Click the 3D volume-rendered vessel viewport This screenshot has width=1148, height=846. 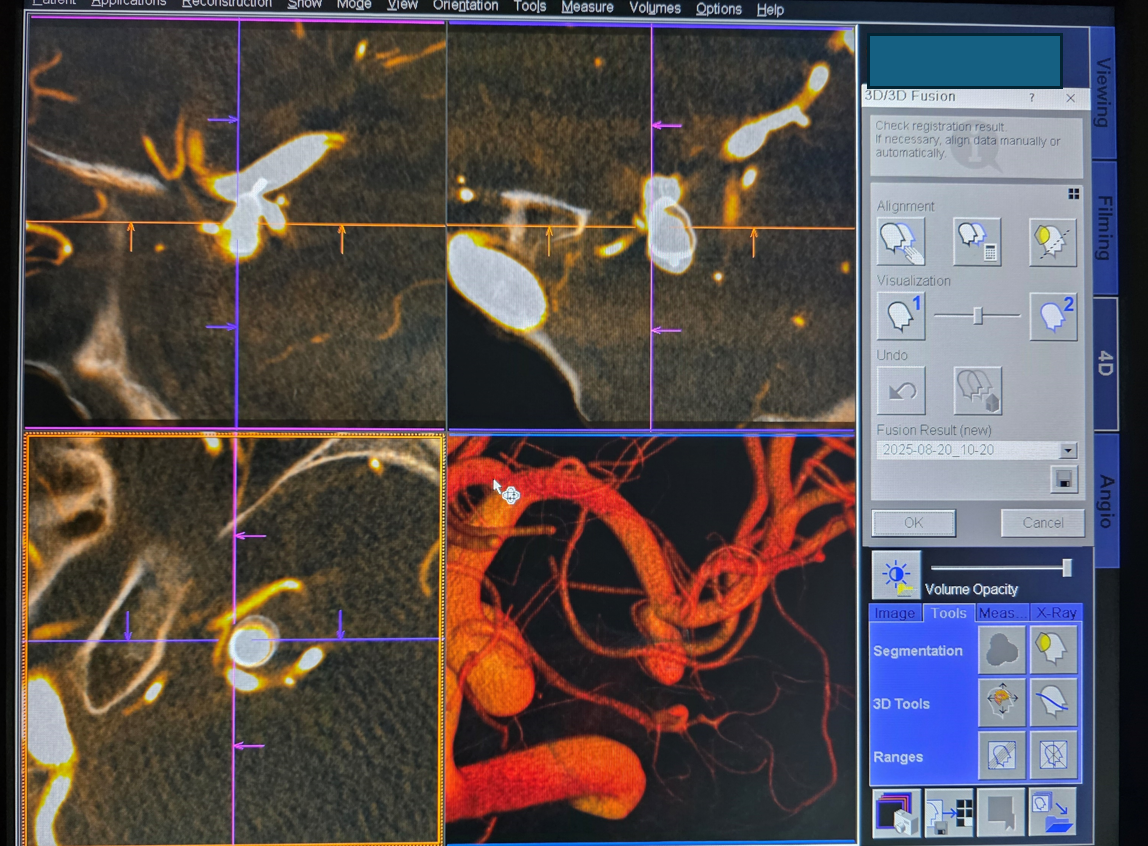pos(650,640)
